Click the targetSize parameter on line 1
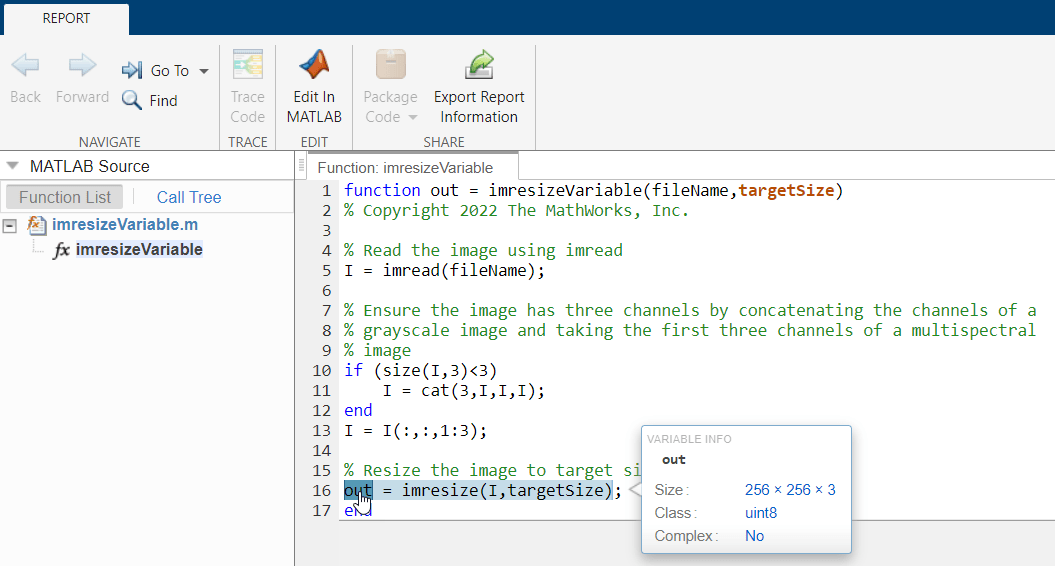Image resolution: width=1055 pixels, height=566 pixels. [785, 190]
